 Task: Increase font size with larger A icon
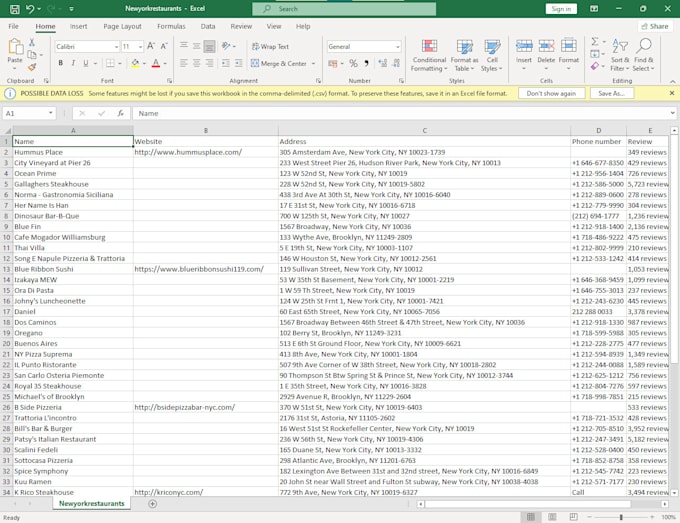(x=150, y=46)
